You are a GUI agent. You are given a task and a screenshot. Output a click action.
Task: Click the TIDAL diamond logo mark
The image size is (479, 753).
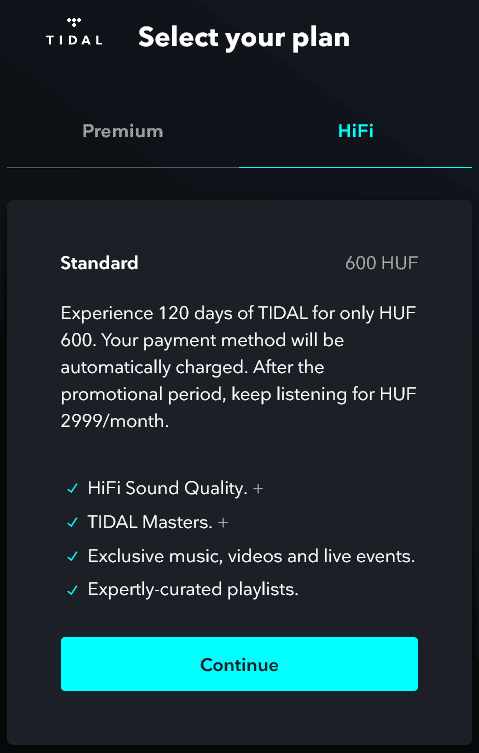tap(74, 23)
